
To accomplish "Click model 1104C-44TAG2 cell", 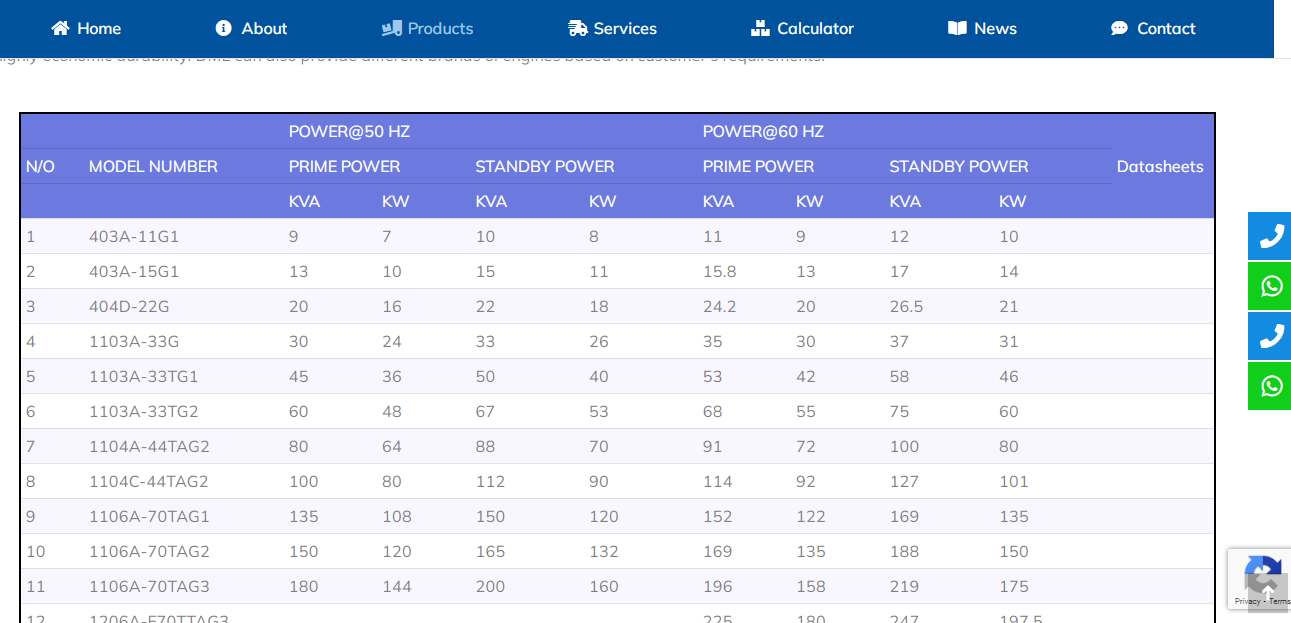I will coord(149,481).
